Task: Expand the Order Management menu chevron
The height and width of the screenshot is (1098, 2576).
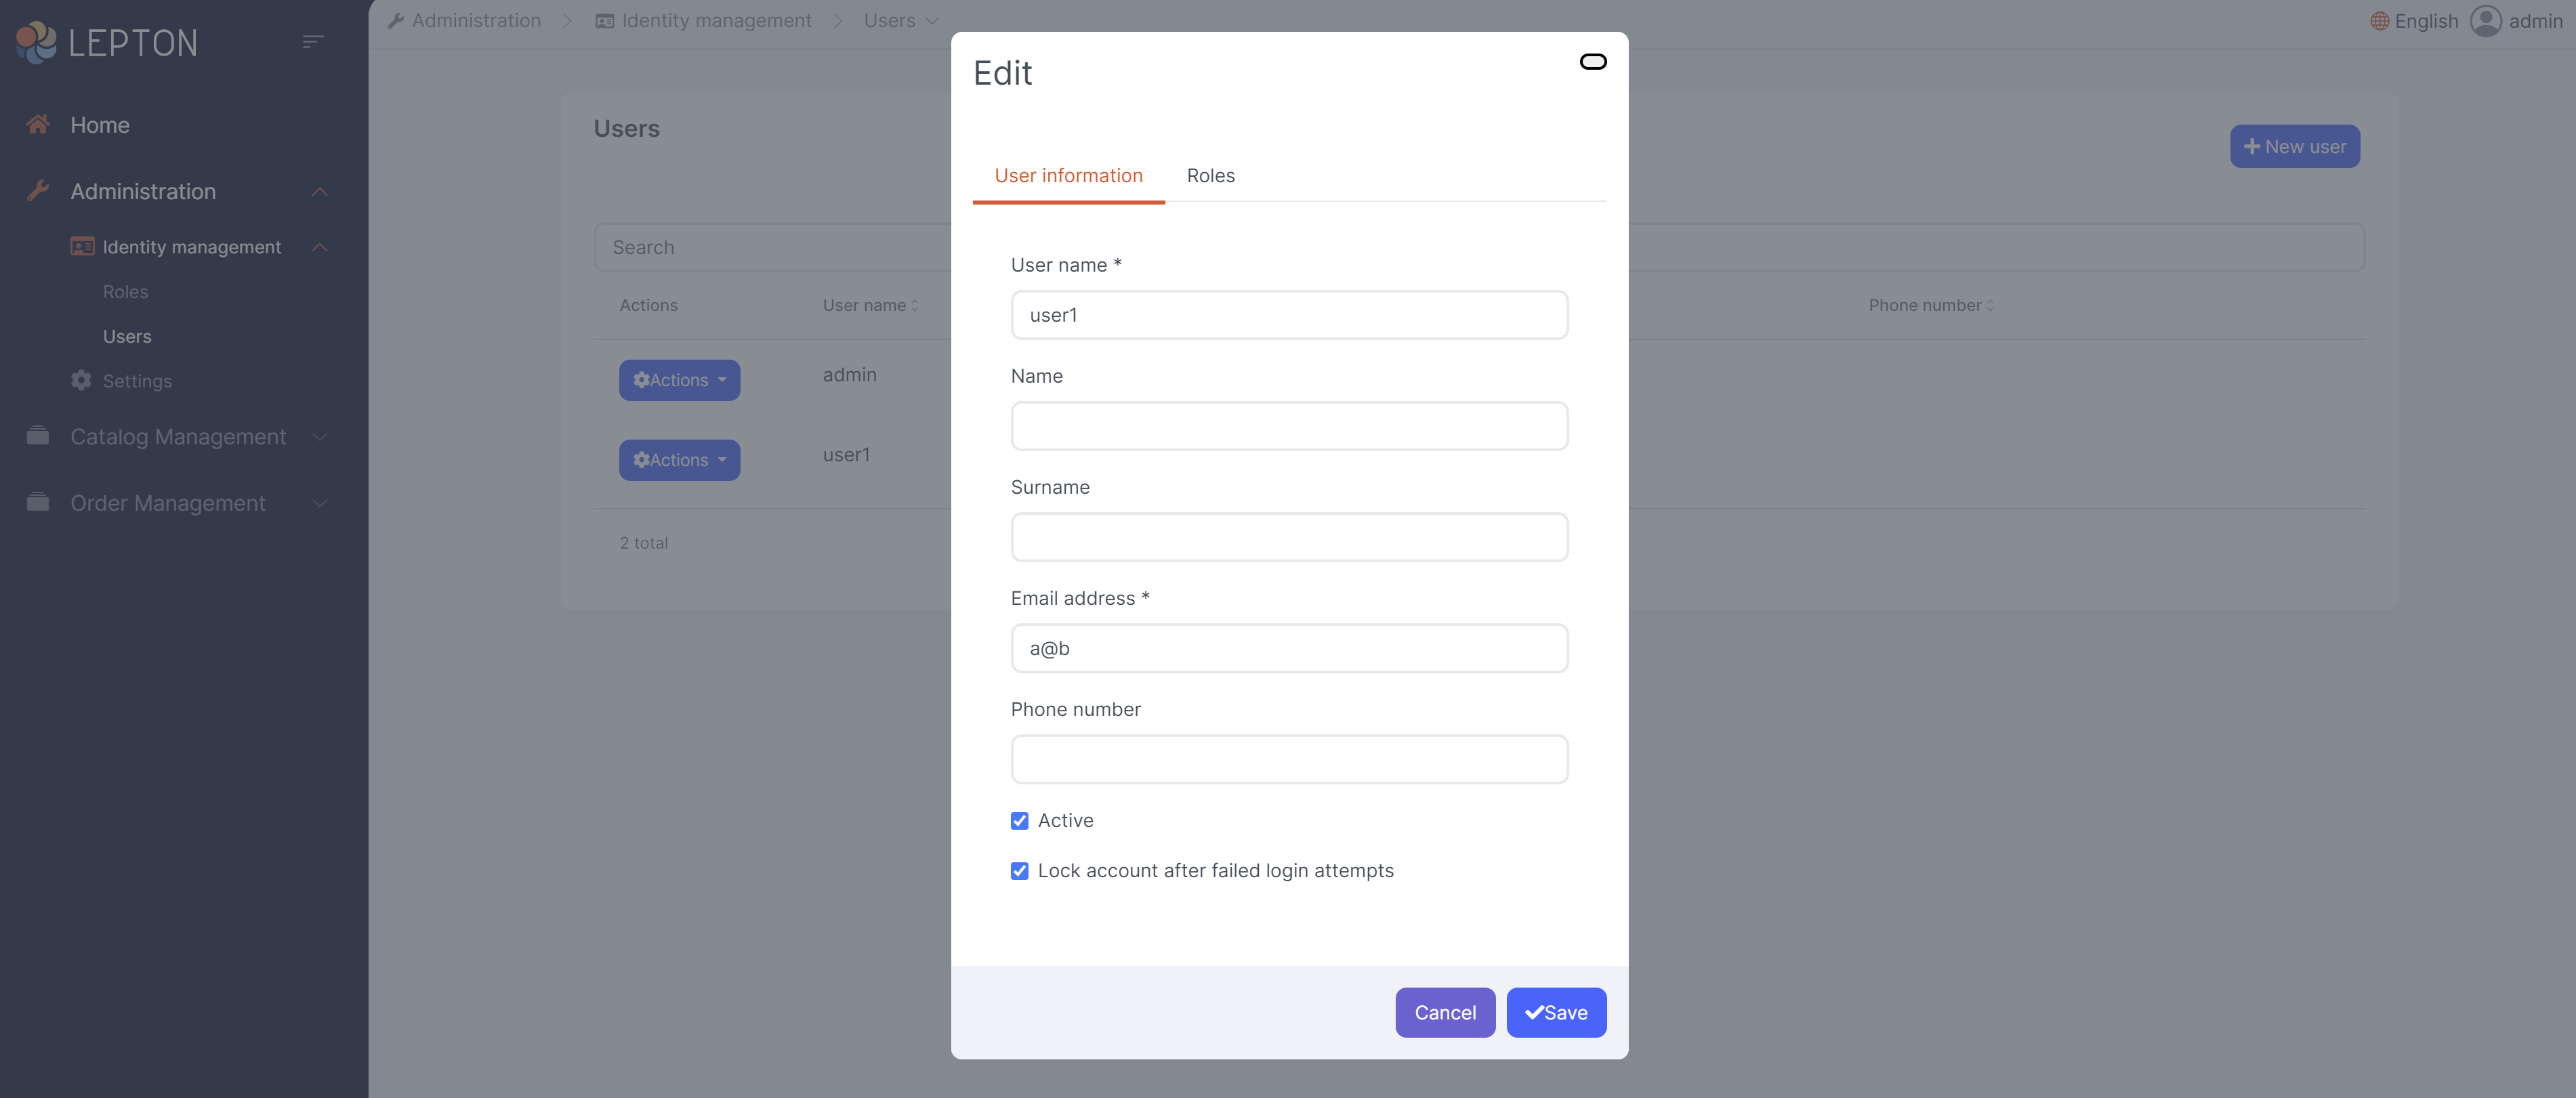Action: point(320,503)
